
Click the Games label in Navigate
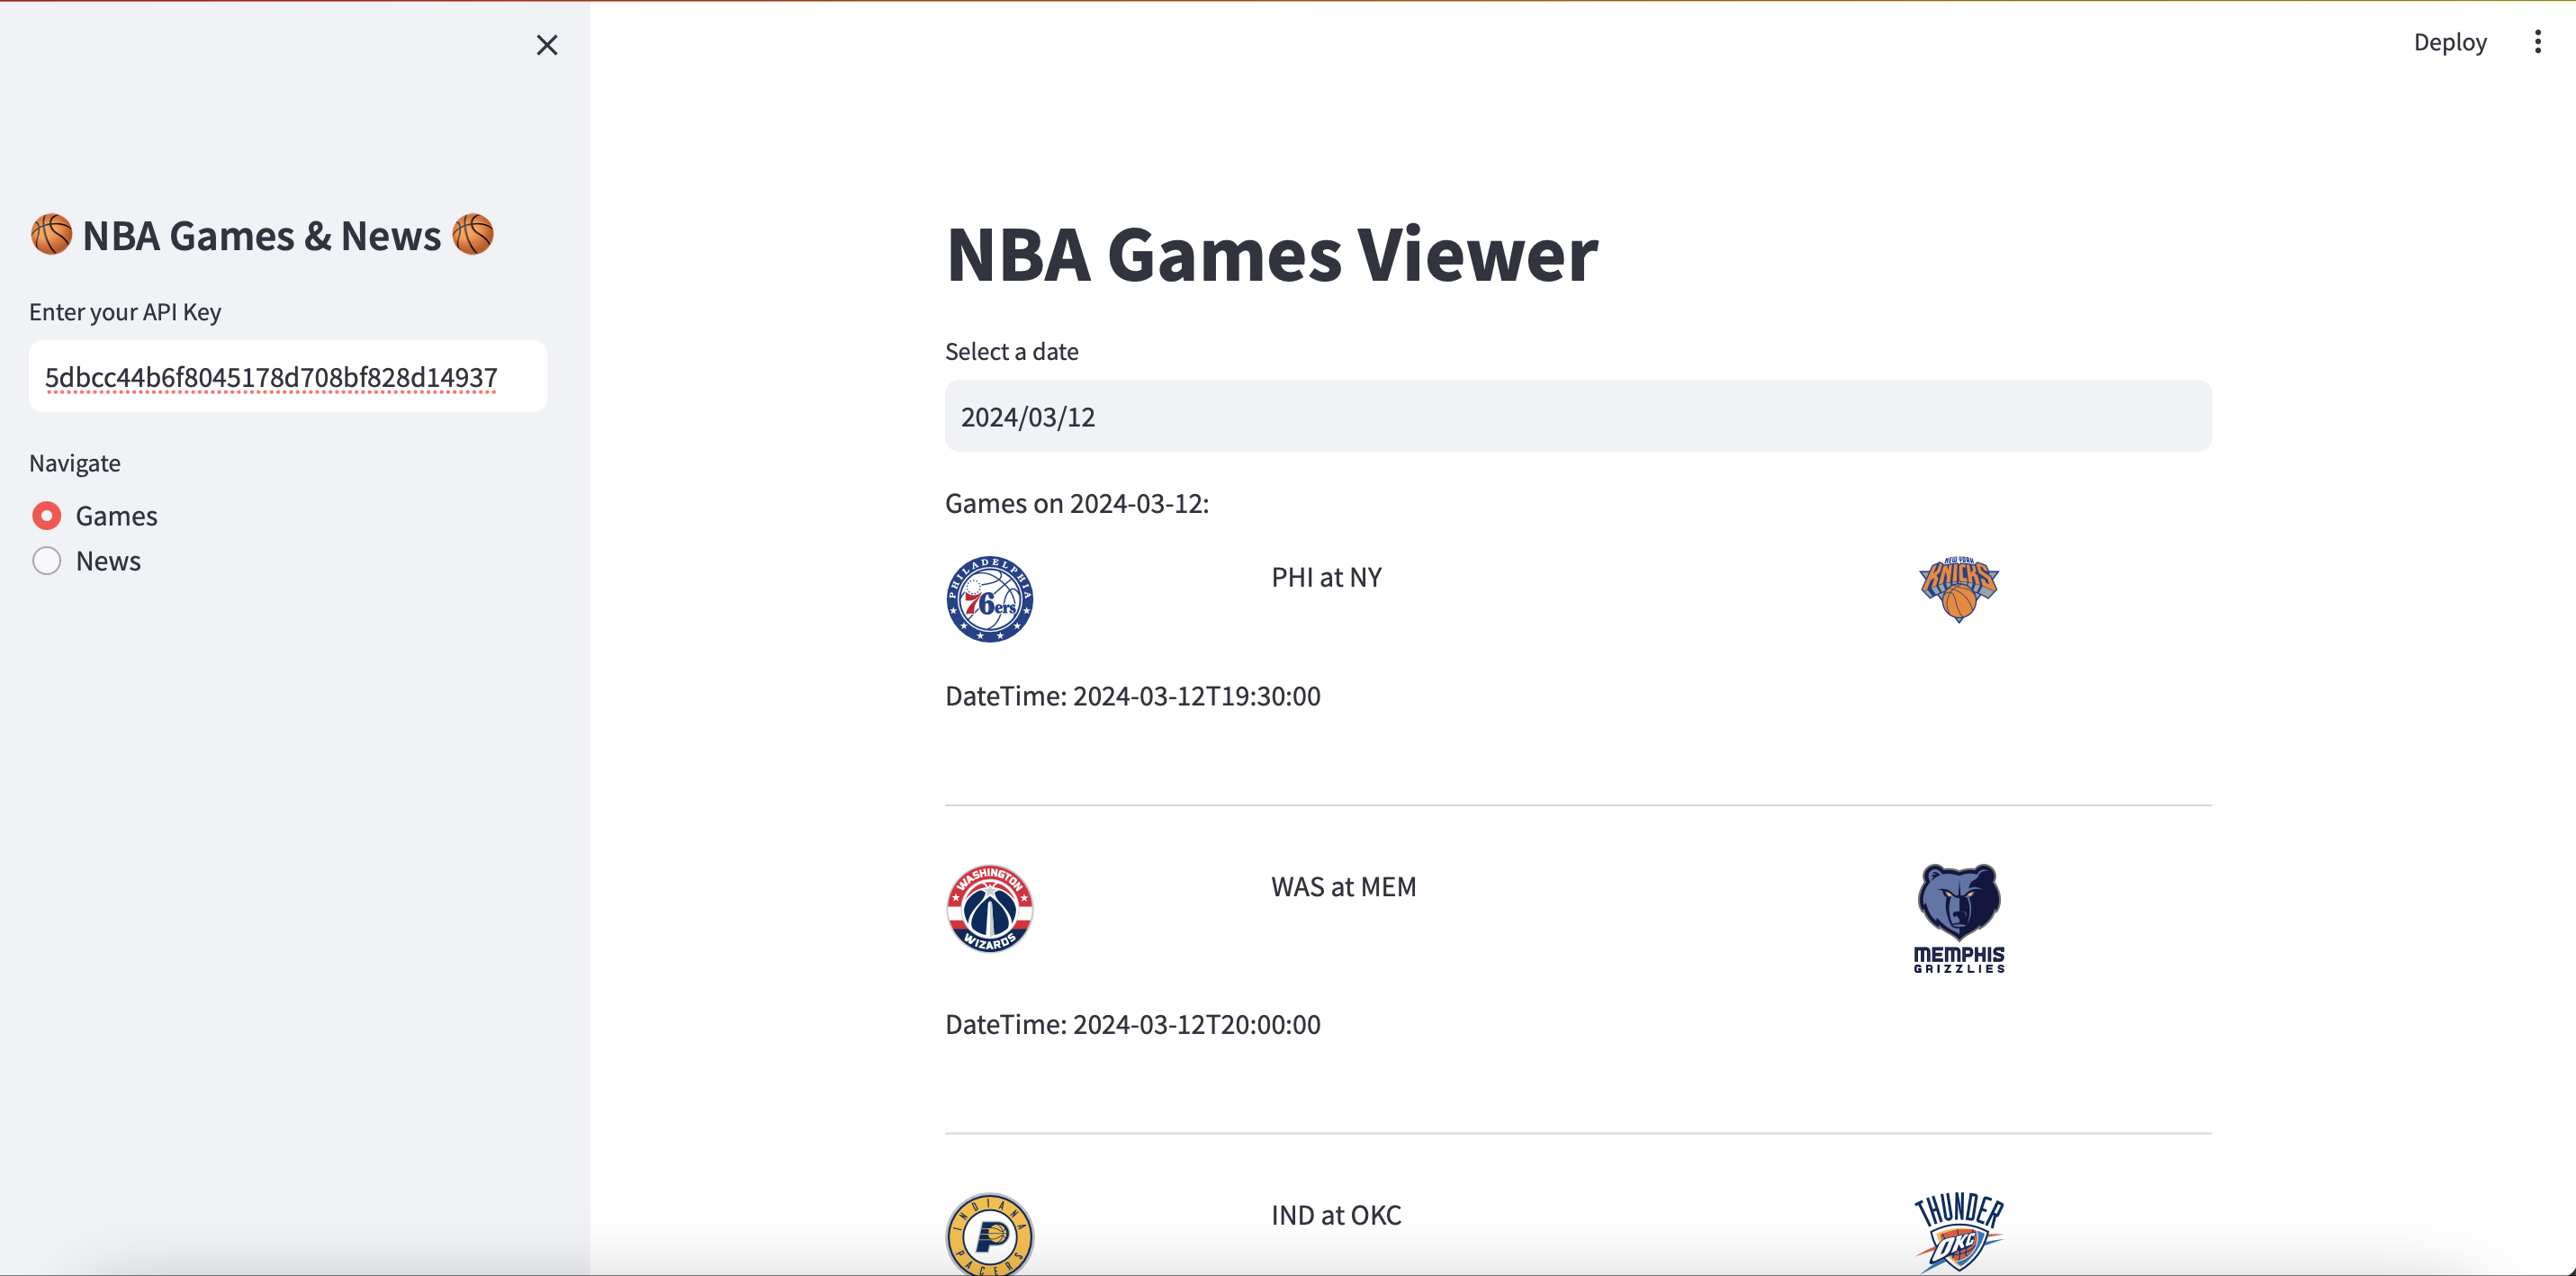coord(116,515)
